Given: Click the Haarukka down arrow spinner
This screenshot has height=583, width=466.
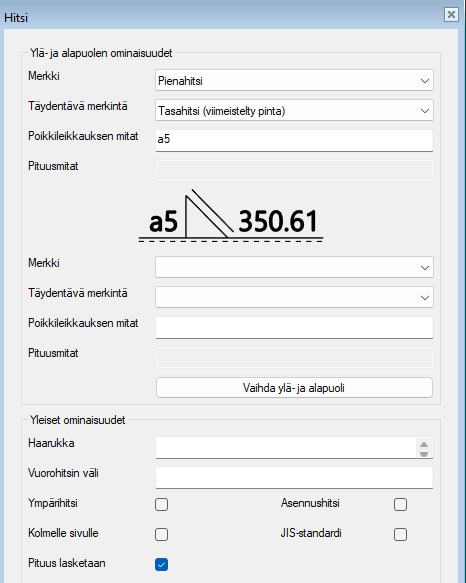Looking at the screenshot, I should point(424,454).
